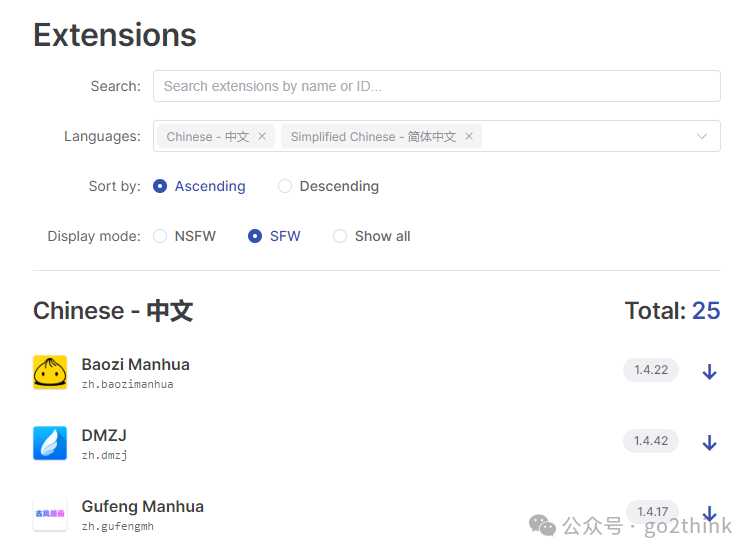Viewport: 756px width, 556px height.
Task: Click the Gufeng Manhua extension name
Action: 143,506
